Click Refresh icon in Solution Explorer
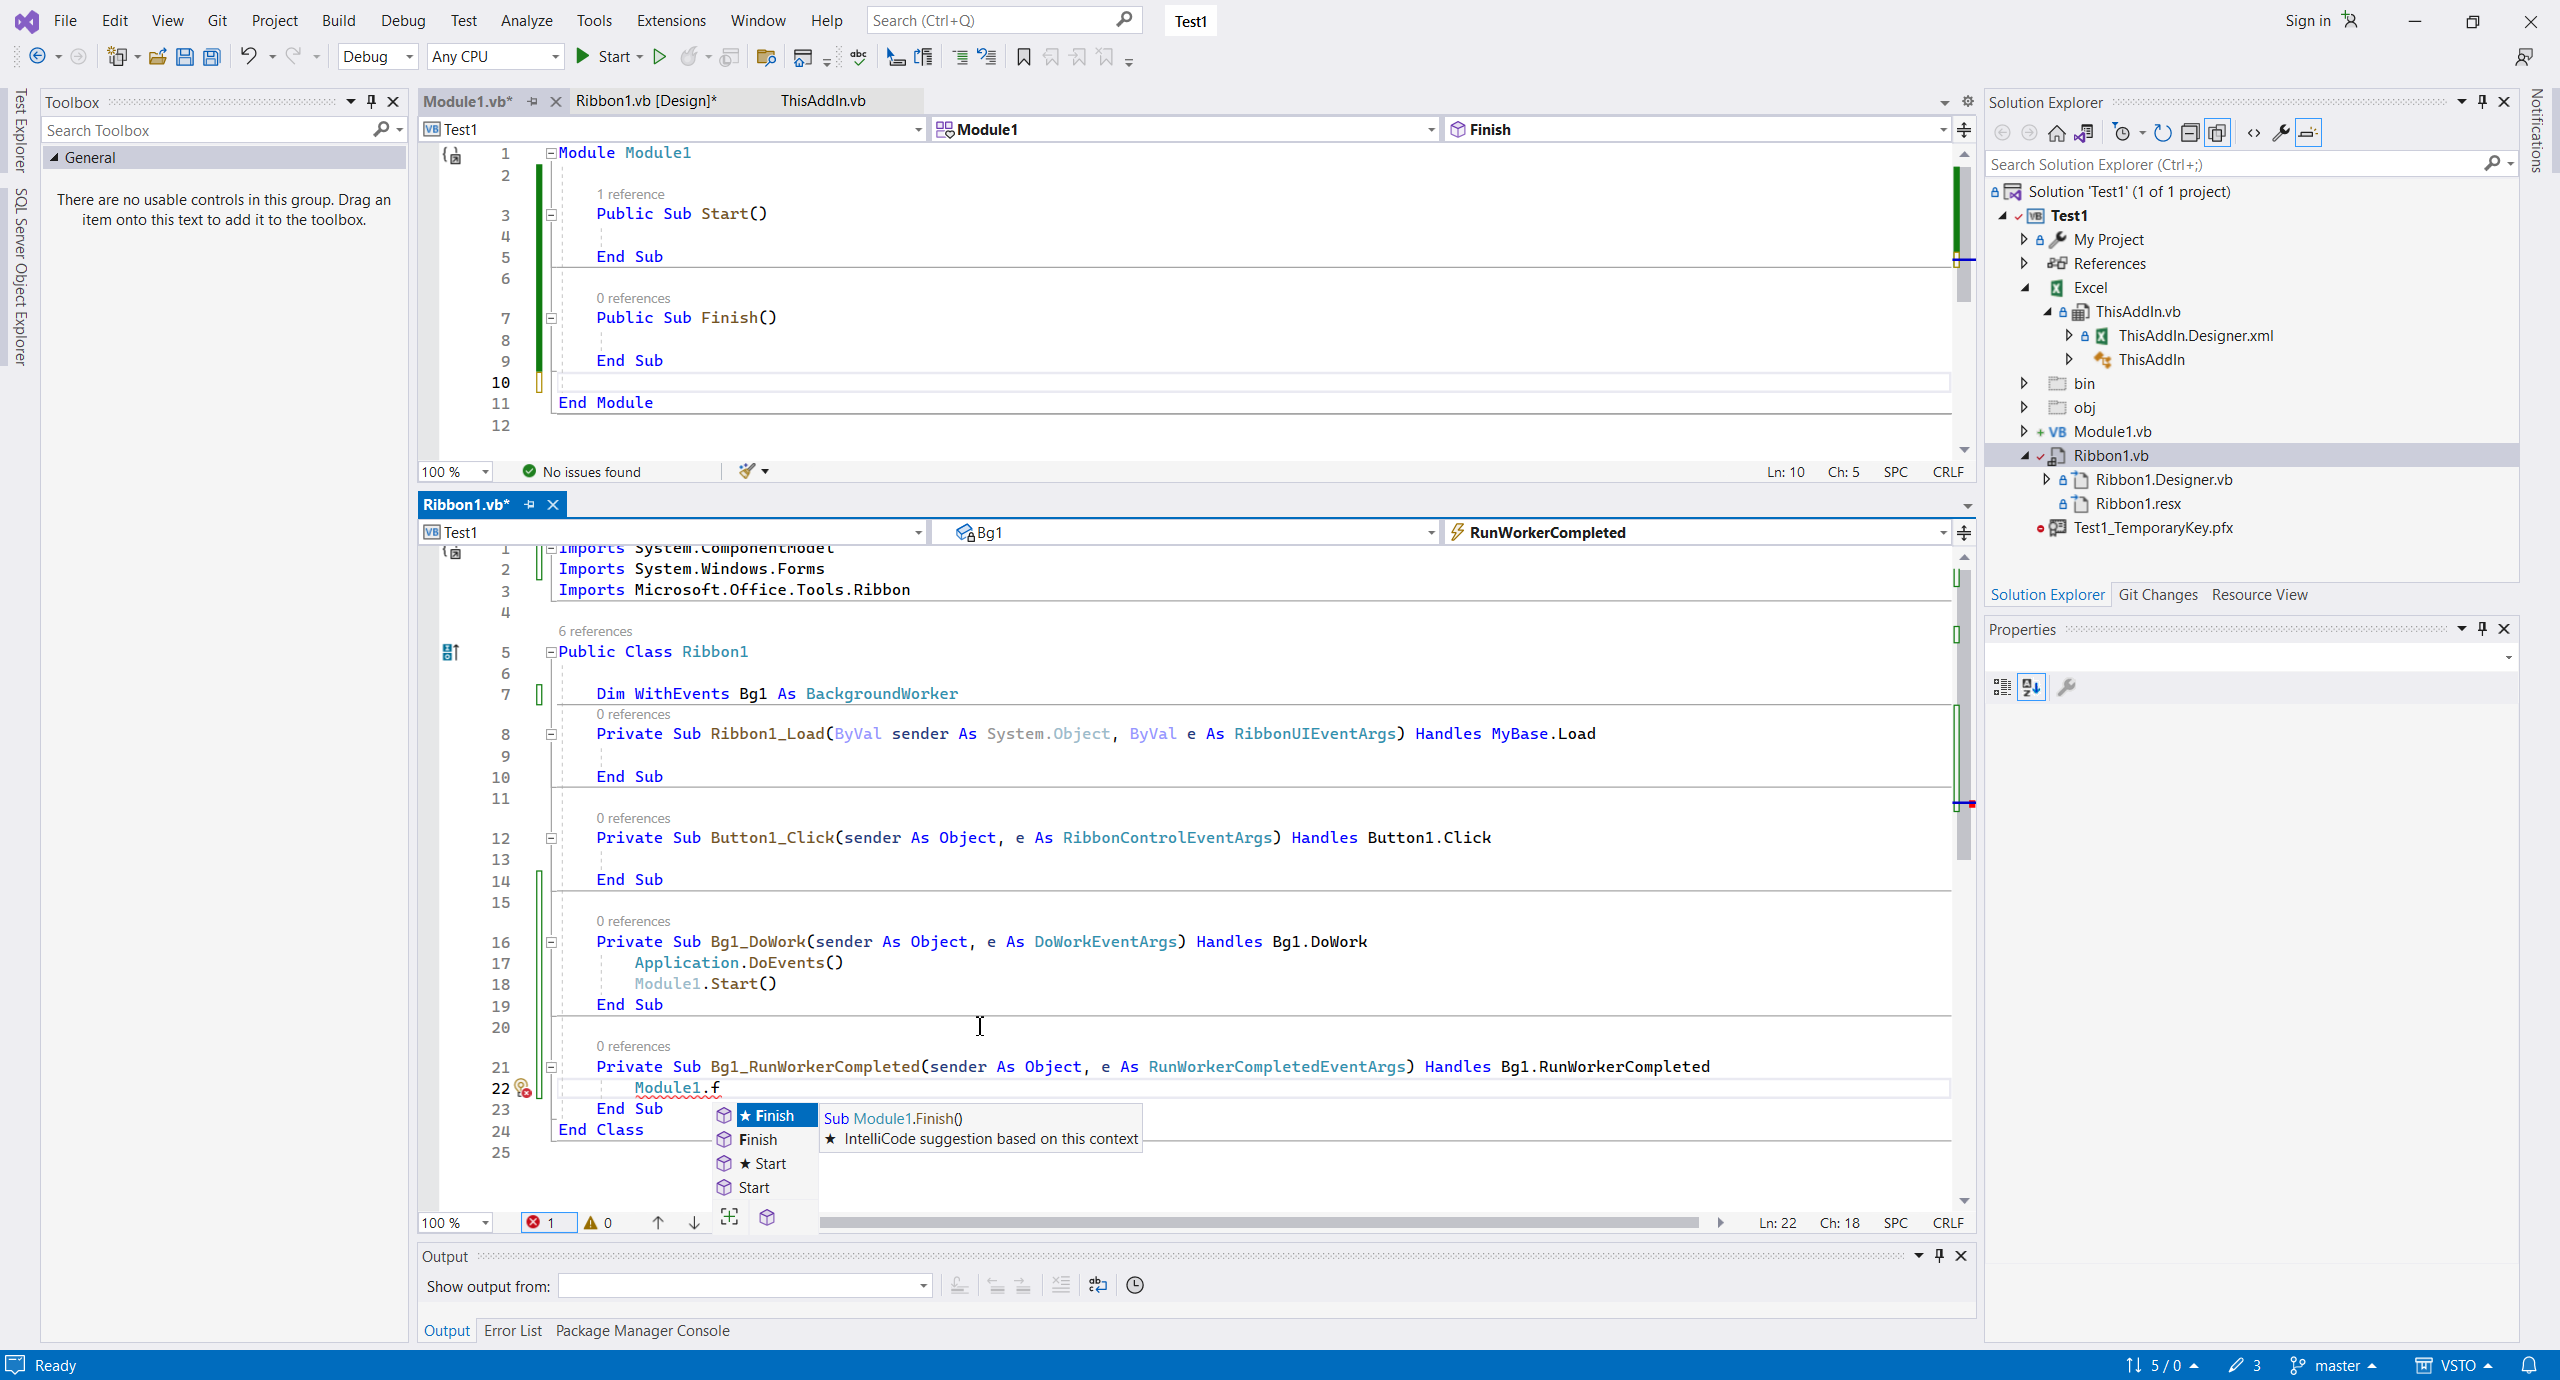The image size is (2560, 1380). 2162,133
